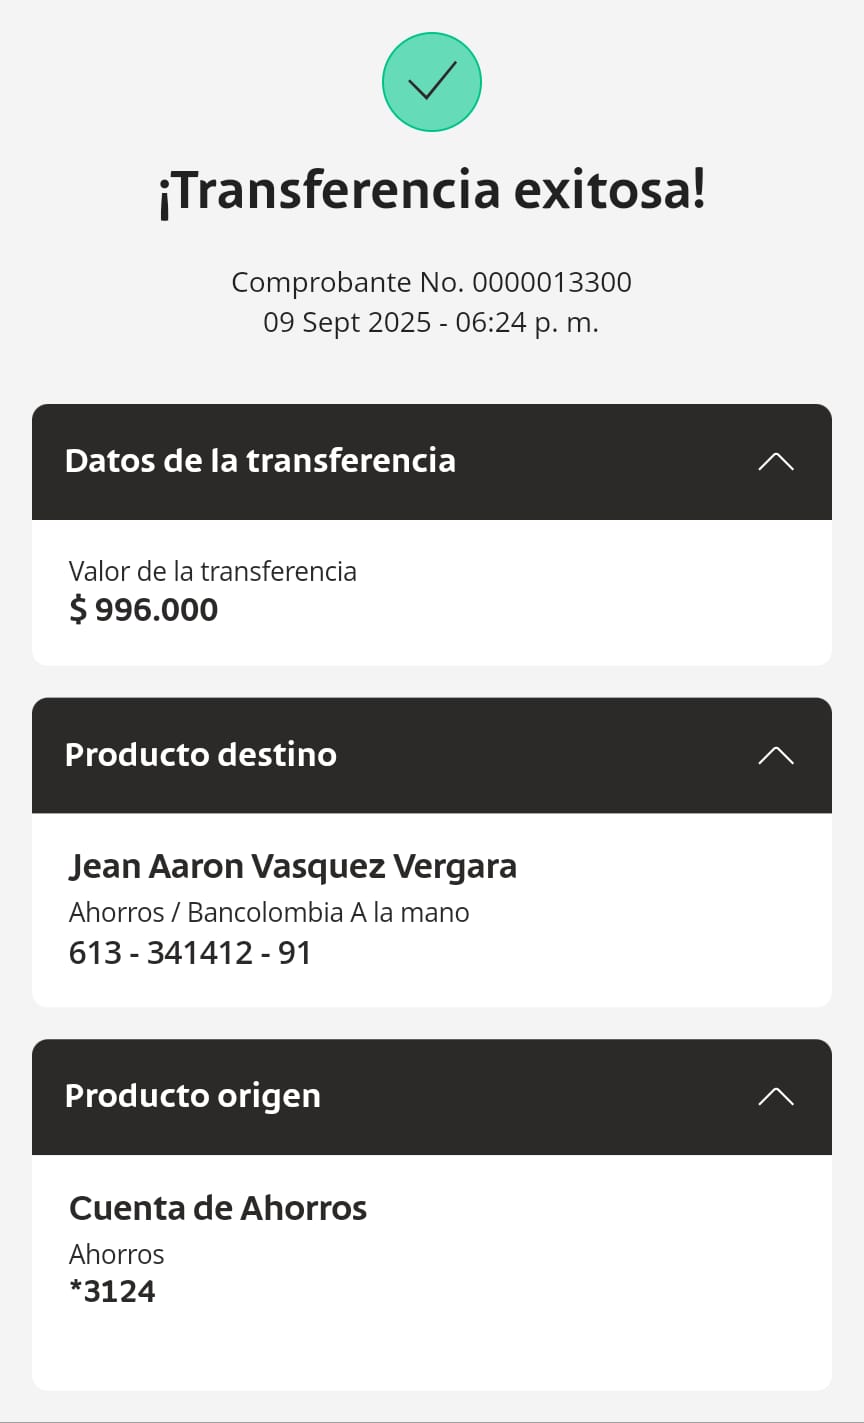Select the Producto destino section header title
864x1423 pixels.
[x=201, y=755]
